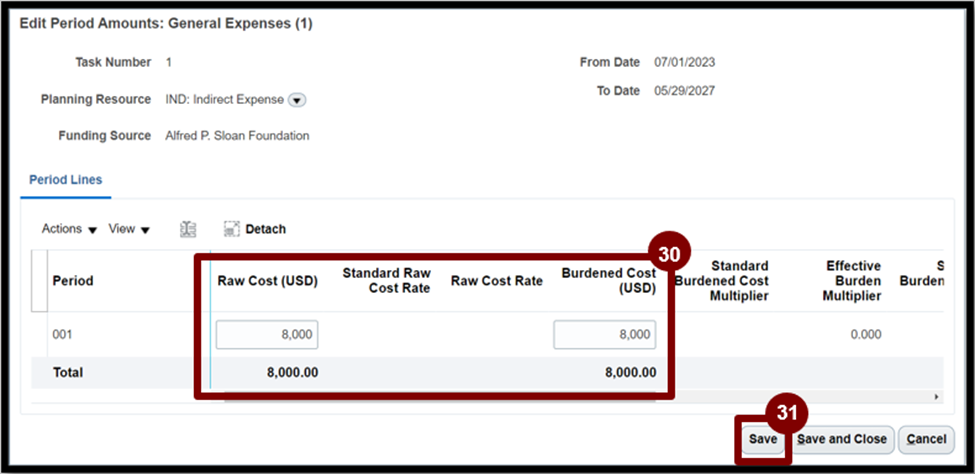
Task: Click the freeze column icon in toolbar
Action: coord(188,229)
